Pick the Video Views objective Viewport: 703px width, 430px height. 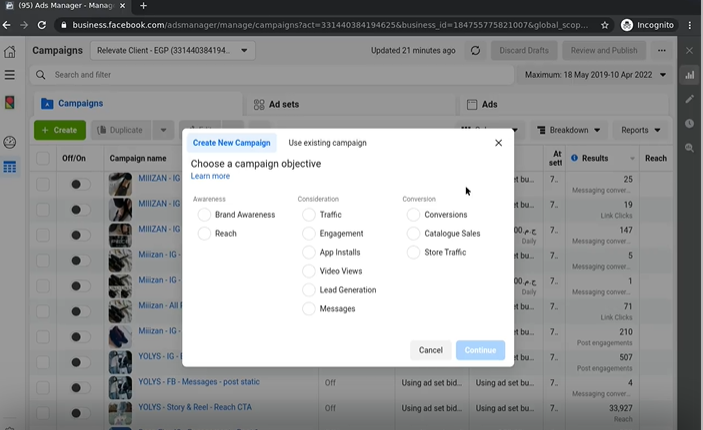[x=308, y=271]
